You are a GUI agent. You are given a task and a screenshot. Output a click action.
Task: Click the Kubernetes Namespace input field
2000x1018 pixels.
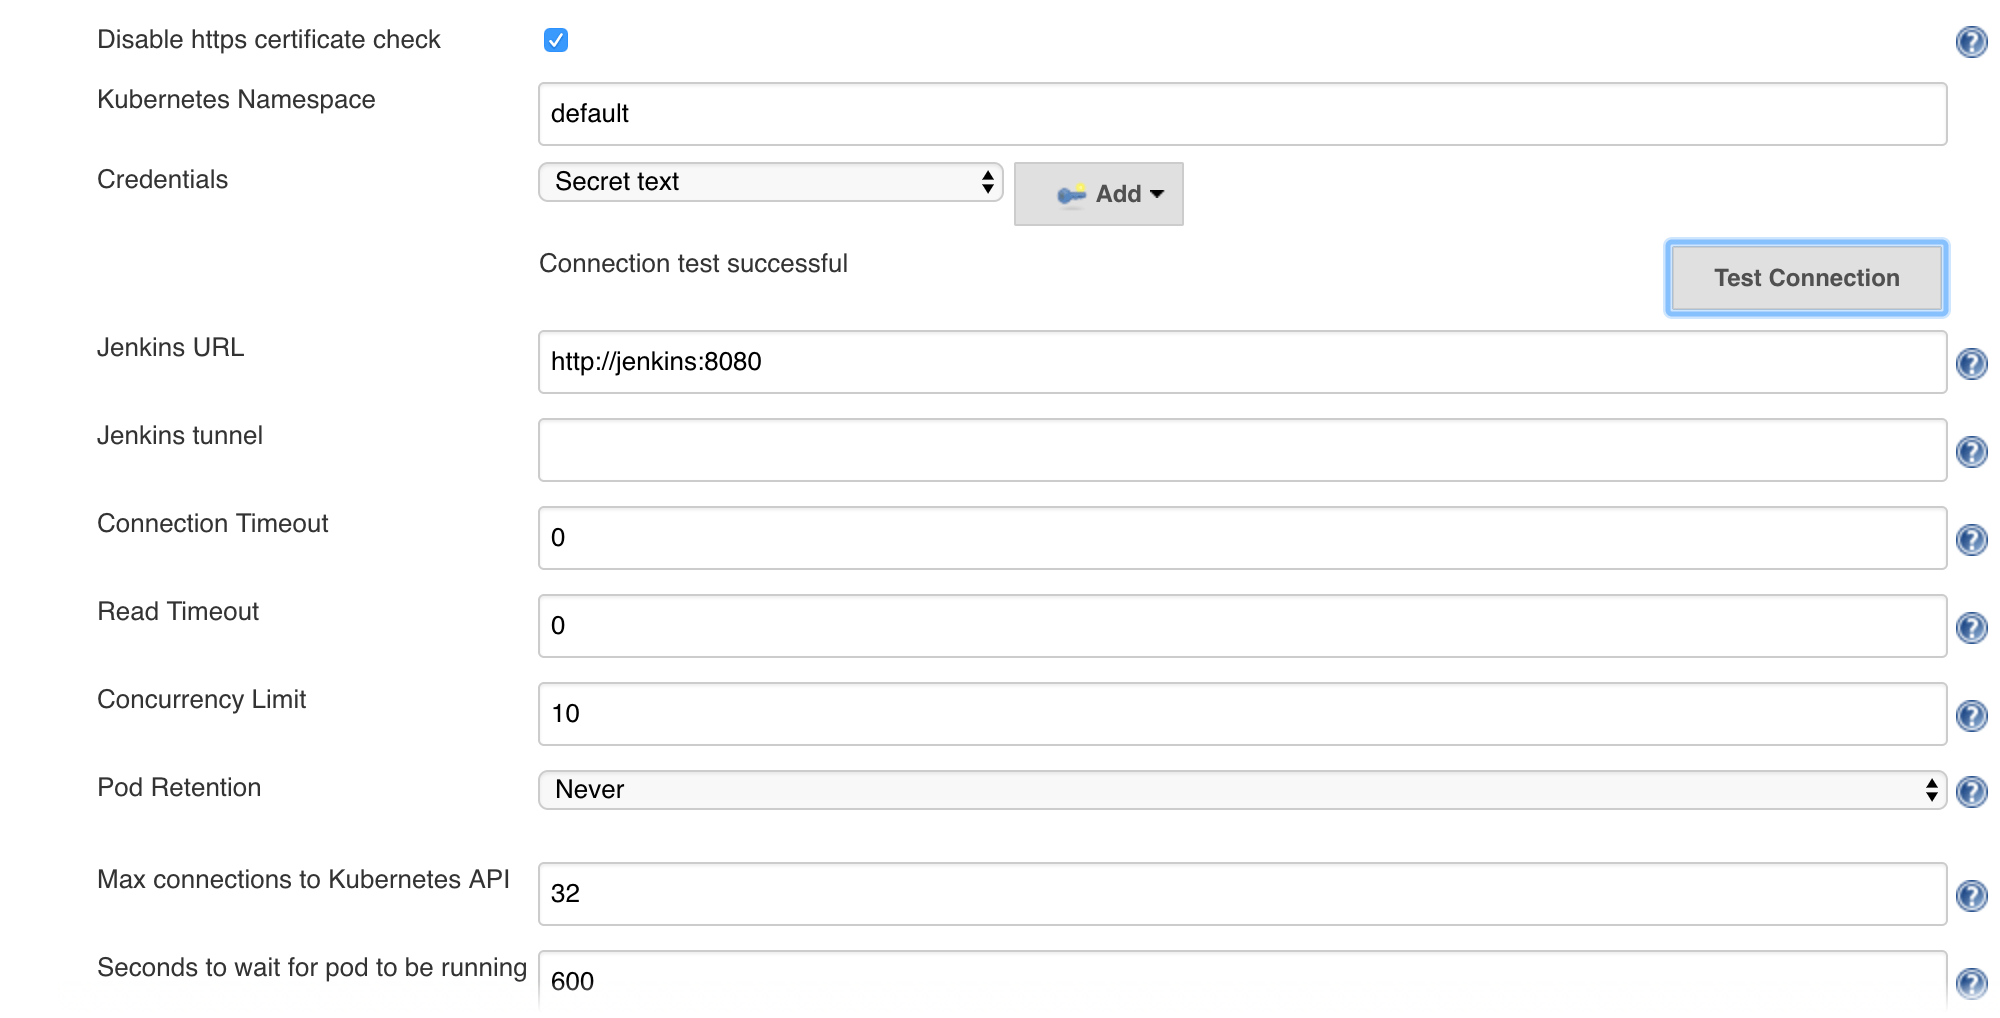(1242, 114)
